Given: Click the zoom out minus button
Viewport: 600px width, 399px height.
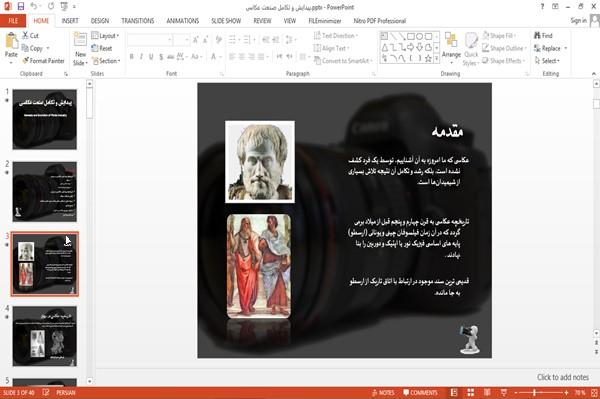Looking at the screenshot, I should [515, 392].
